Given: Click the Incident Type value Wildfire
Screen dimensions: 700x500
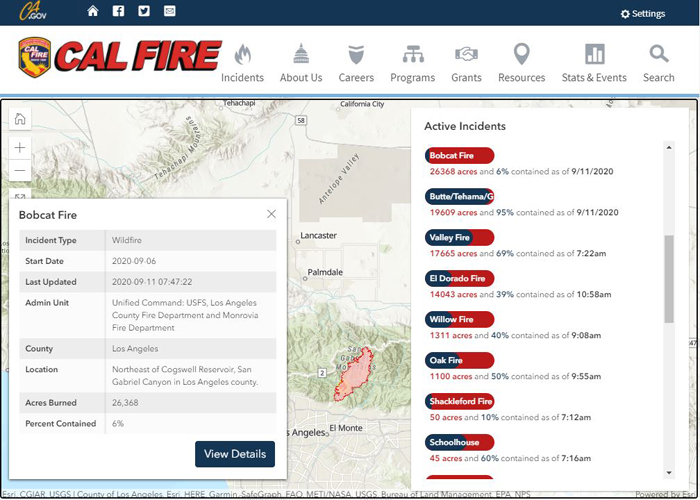Looking at the screenshot, I should (127, 240).
